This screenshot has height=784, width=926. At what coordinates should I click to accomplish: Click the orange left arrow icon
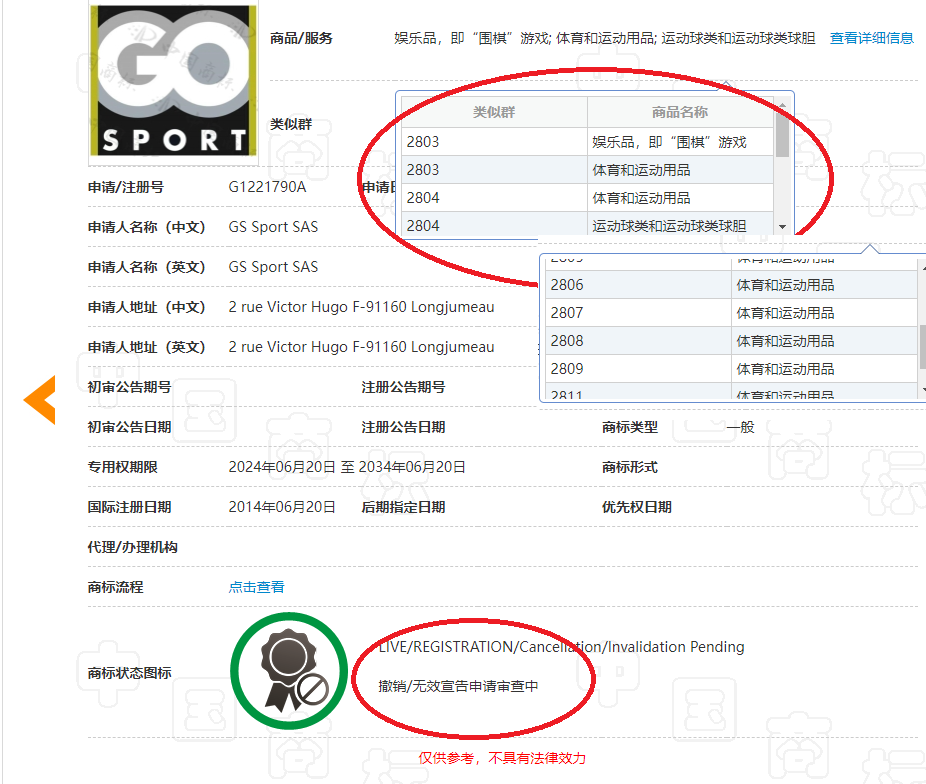40,400
